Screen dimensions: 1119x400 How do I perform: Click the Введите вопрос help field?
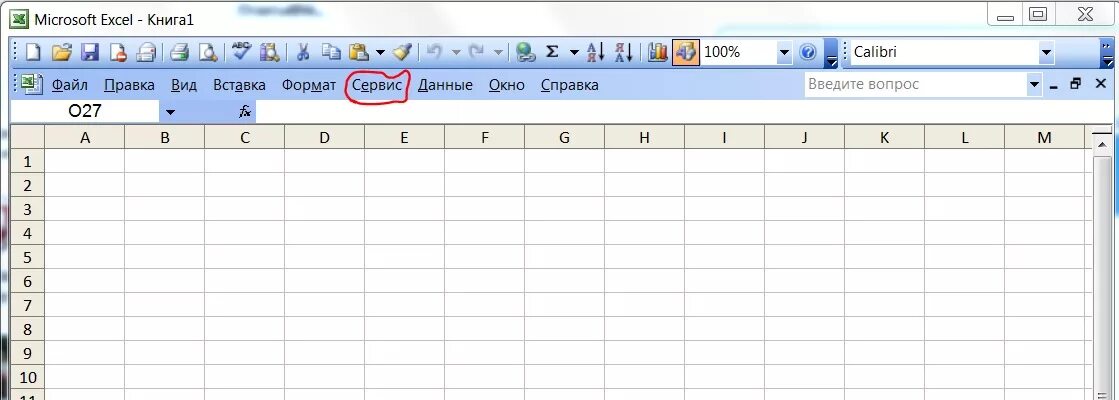(x=916, y=85)
